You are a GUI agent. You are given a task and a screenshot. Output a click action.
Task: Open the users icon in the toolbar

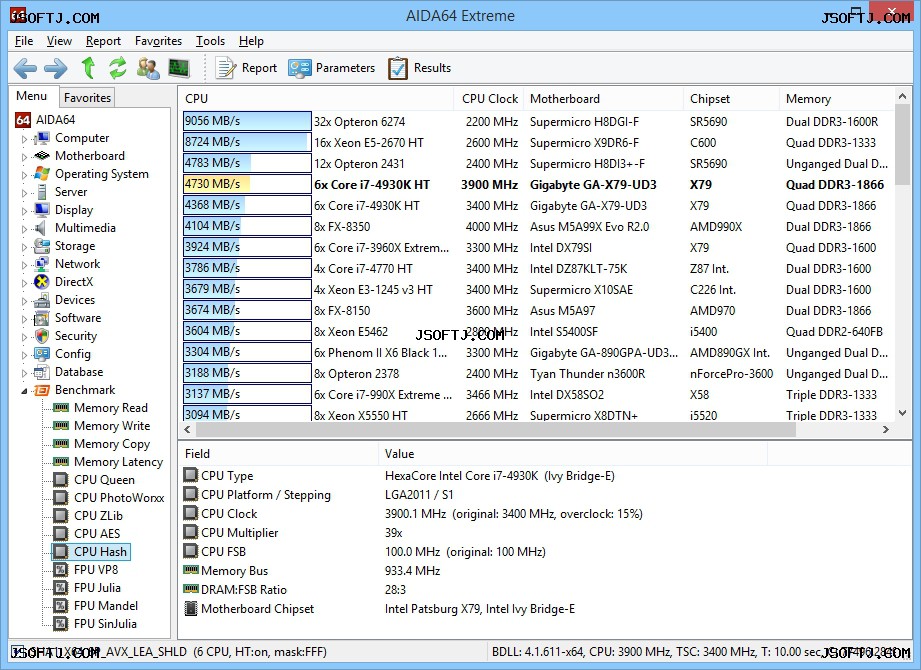coord(148,68)
